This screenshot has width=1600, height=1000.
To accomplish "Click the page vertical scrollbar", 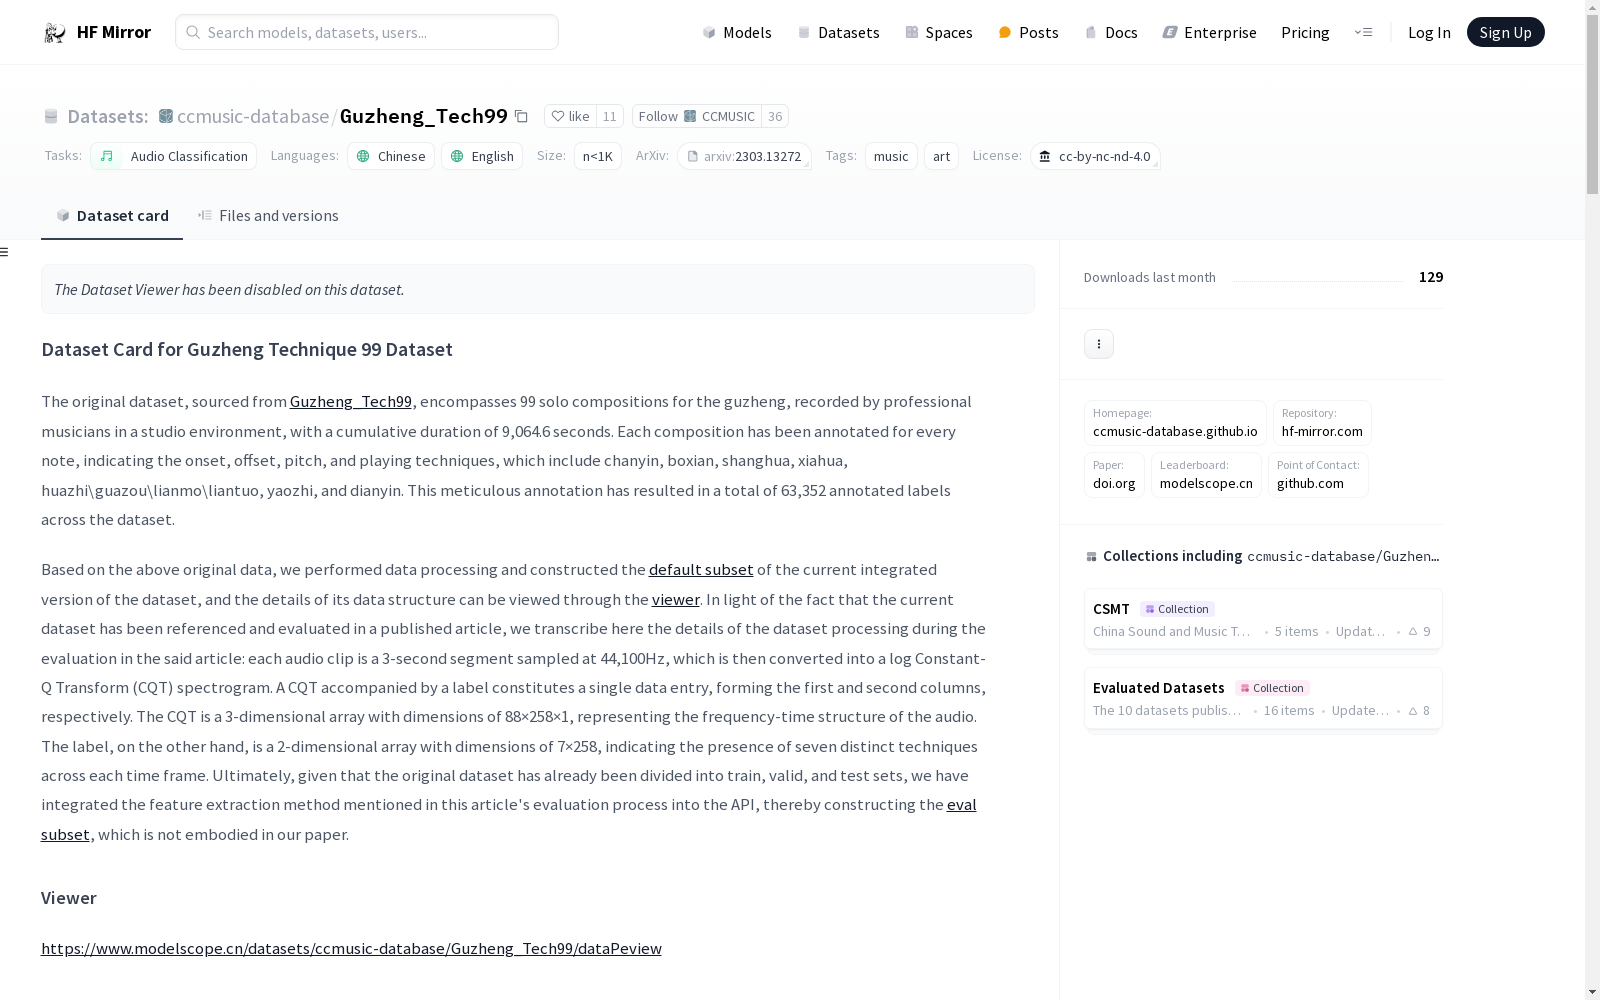I will pos(1592,500).
